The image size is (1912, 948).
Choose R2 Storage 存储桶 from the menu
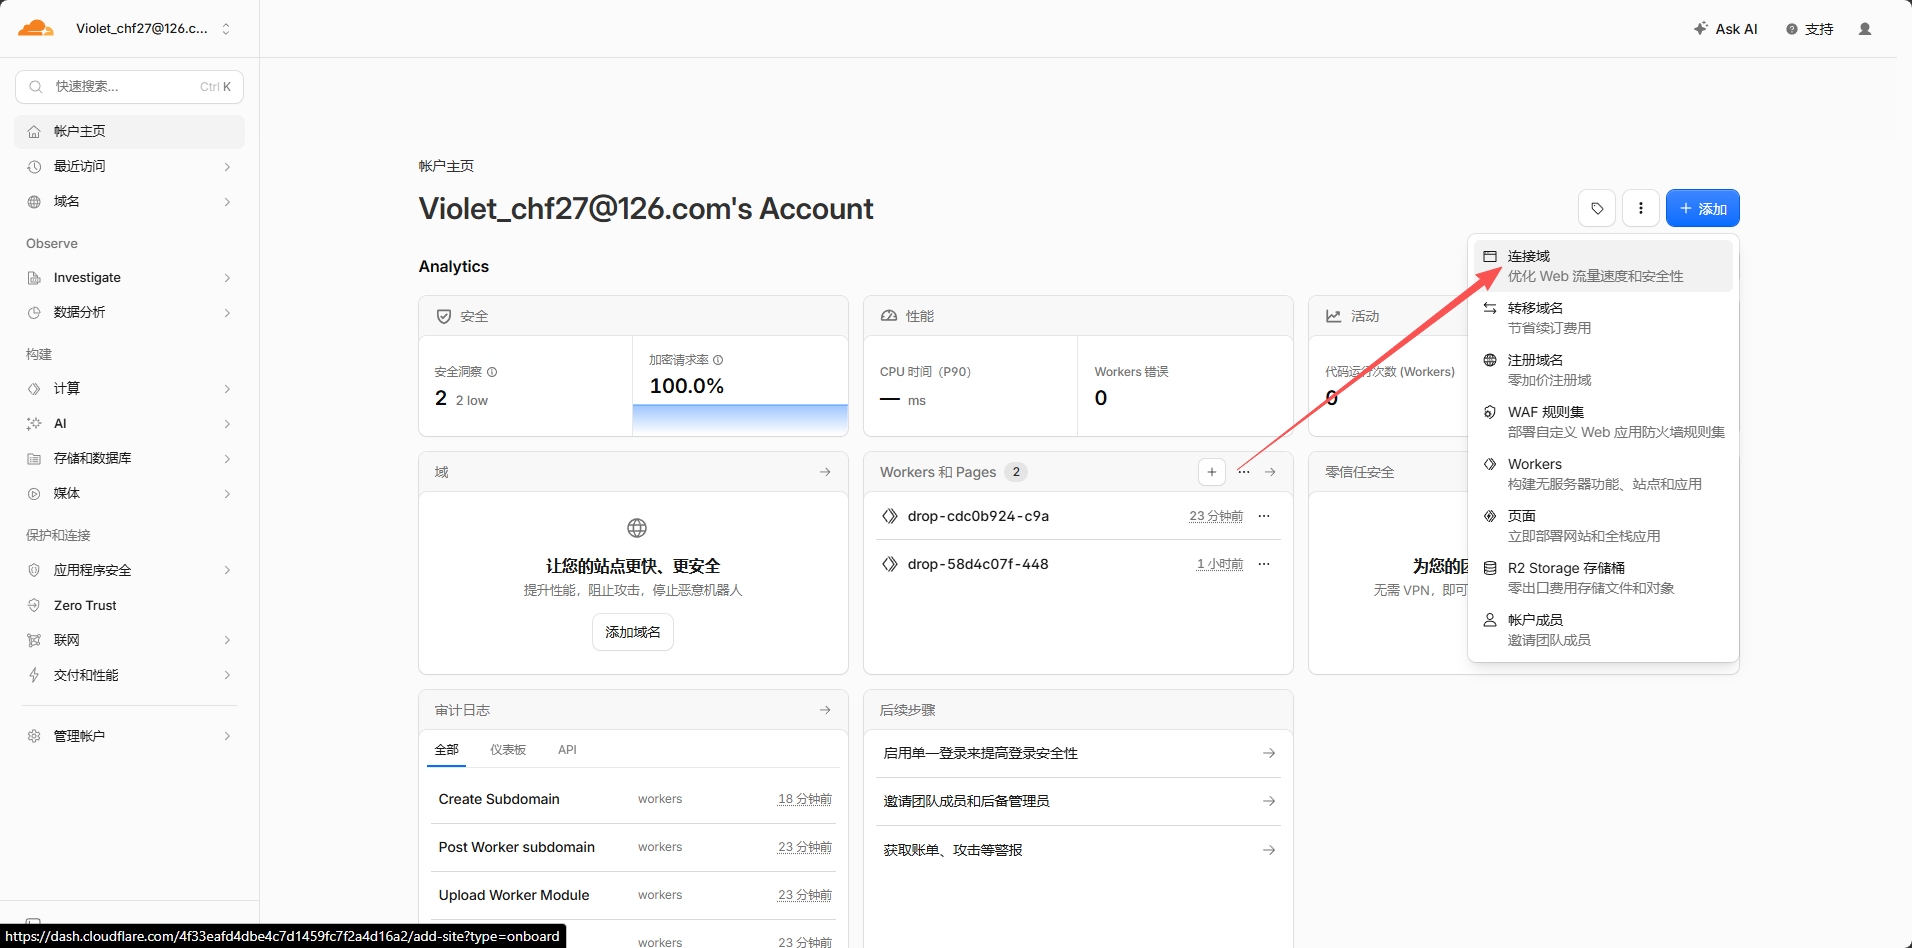tap(1603, 578)
